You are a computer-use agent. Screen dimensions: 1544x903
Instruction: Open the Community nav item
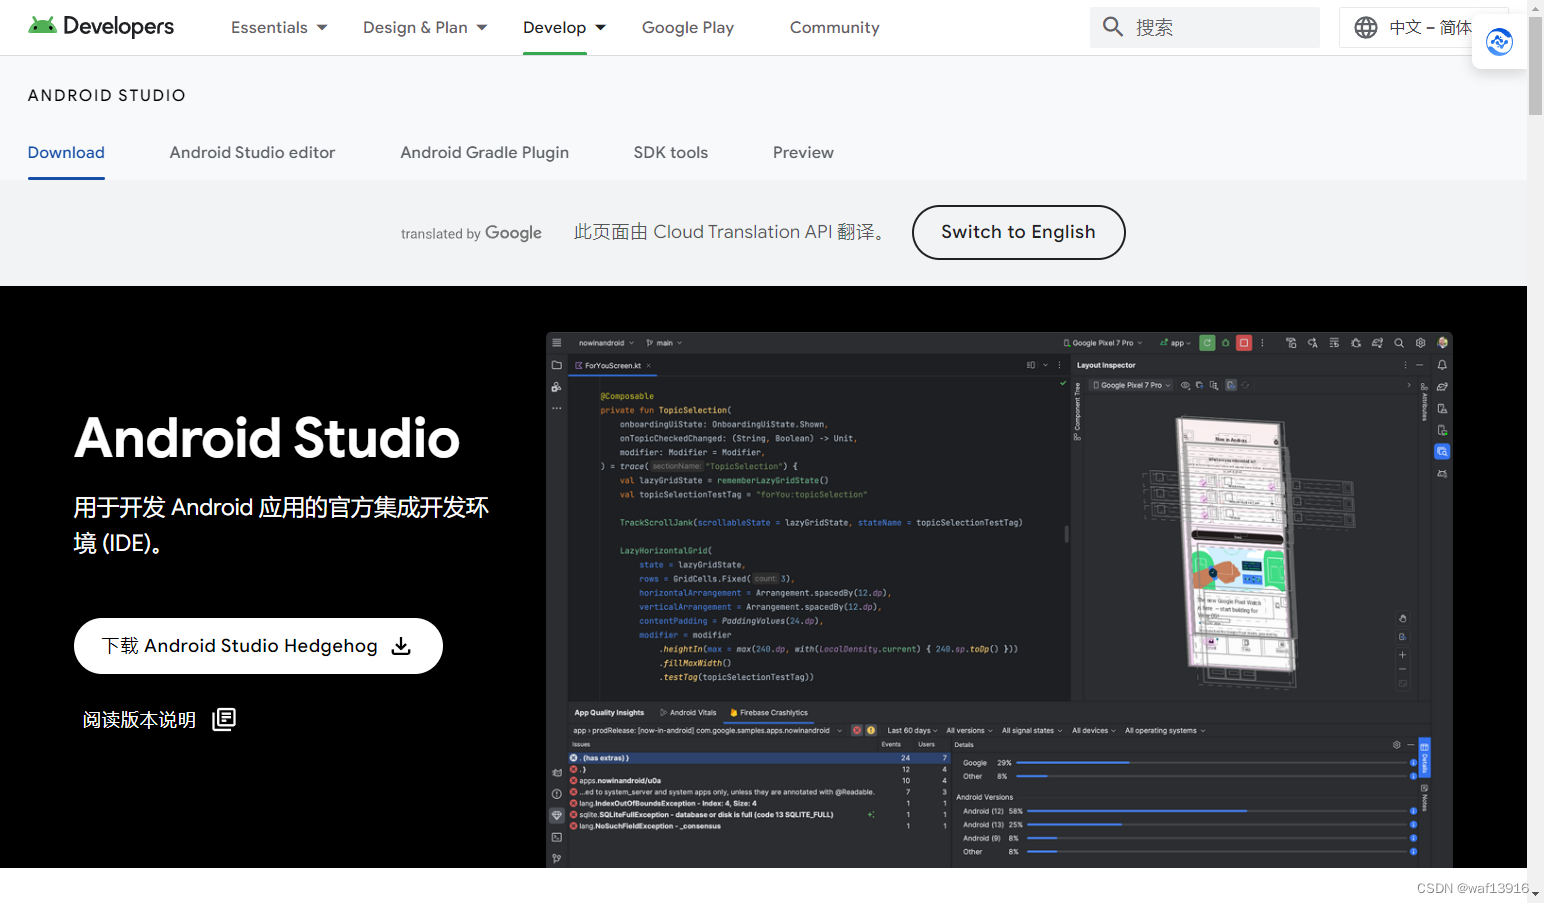click(835, 27)
